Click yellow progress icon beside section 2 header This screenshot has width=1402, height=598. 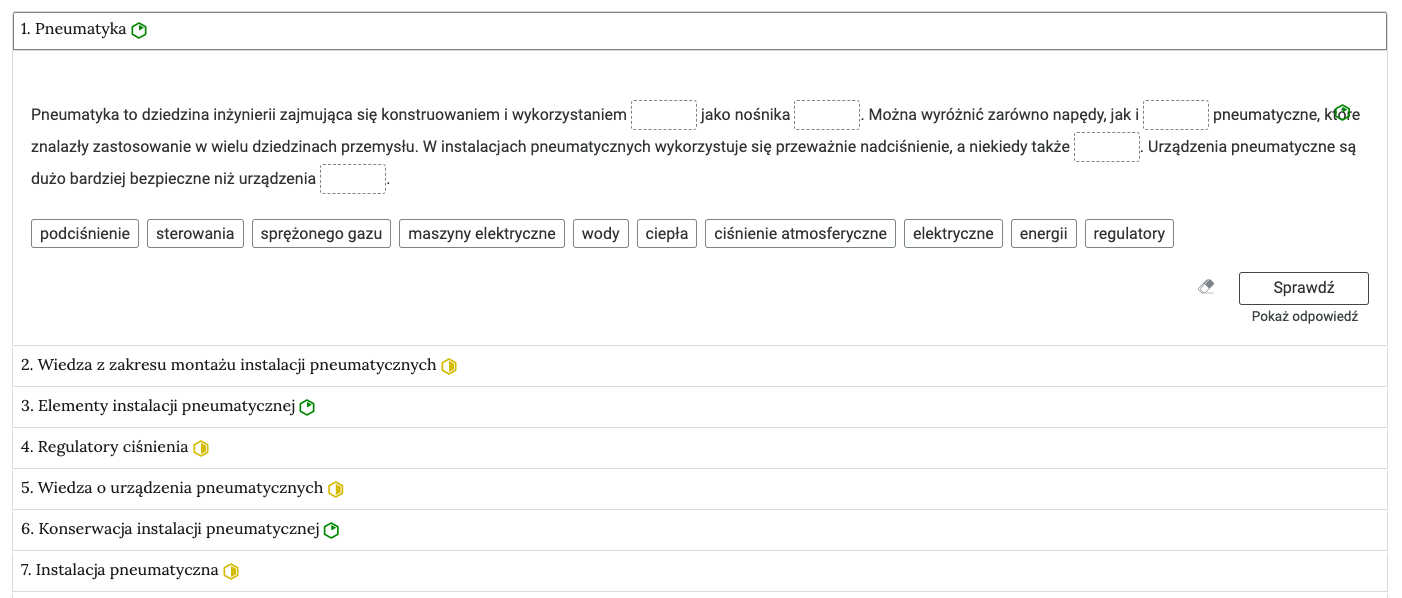click(x=449, y=365)
